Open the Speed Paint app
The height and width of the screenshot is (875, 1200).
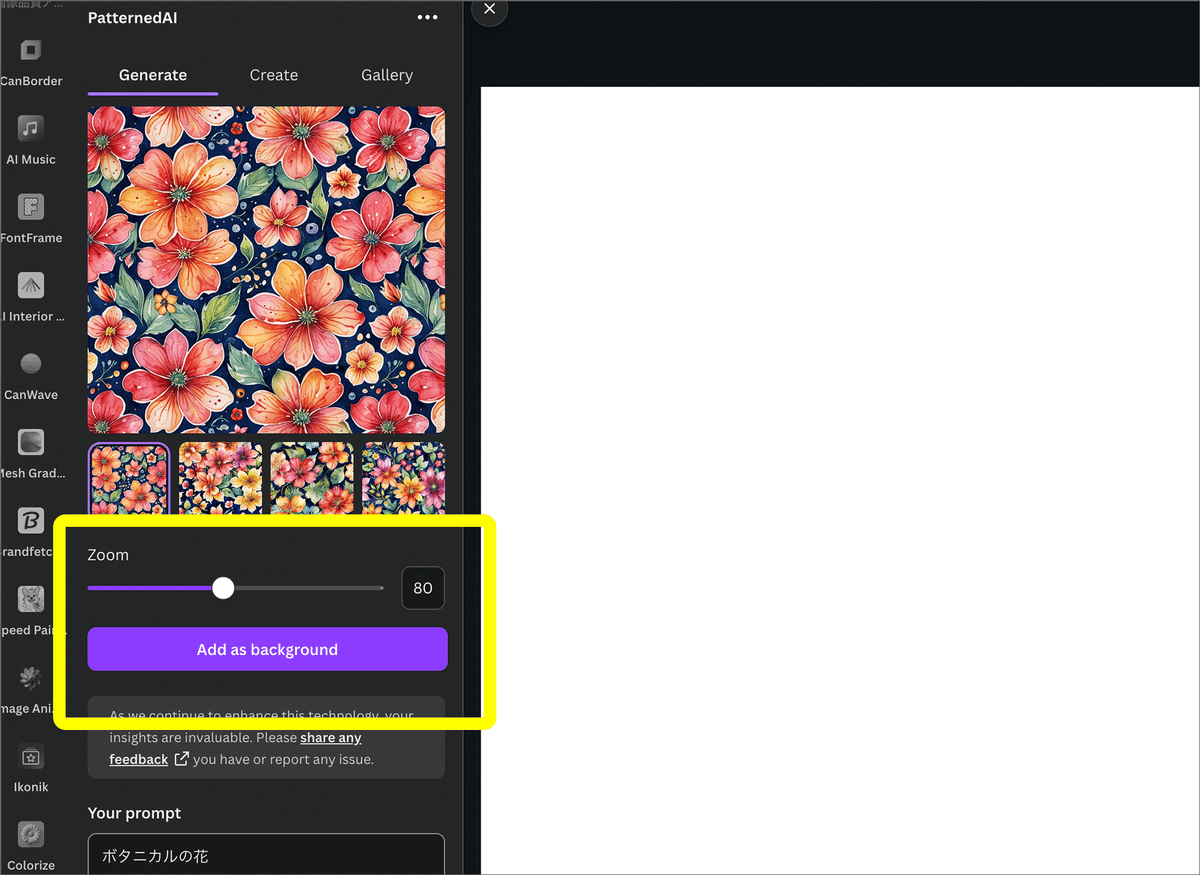point(30,600)
